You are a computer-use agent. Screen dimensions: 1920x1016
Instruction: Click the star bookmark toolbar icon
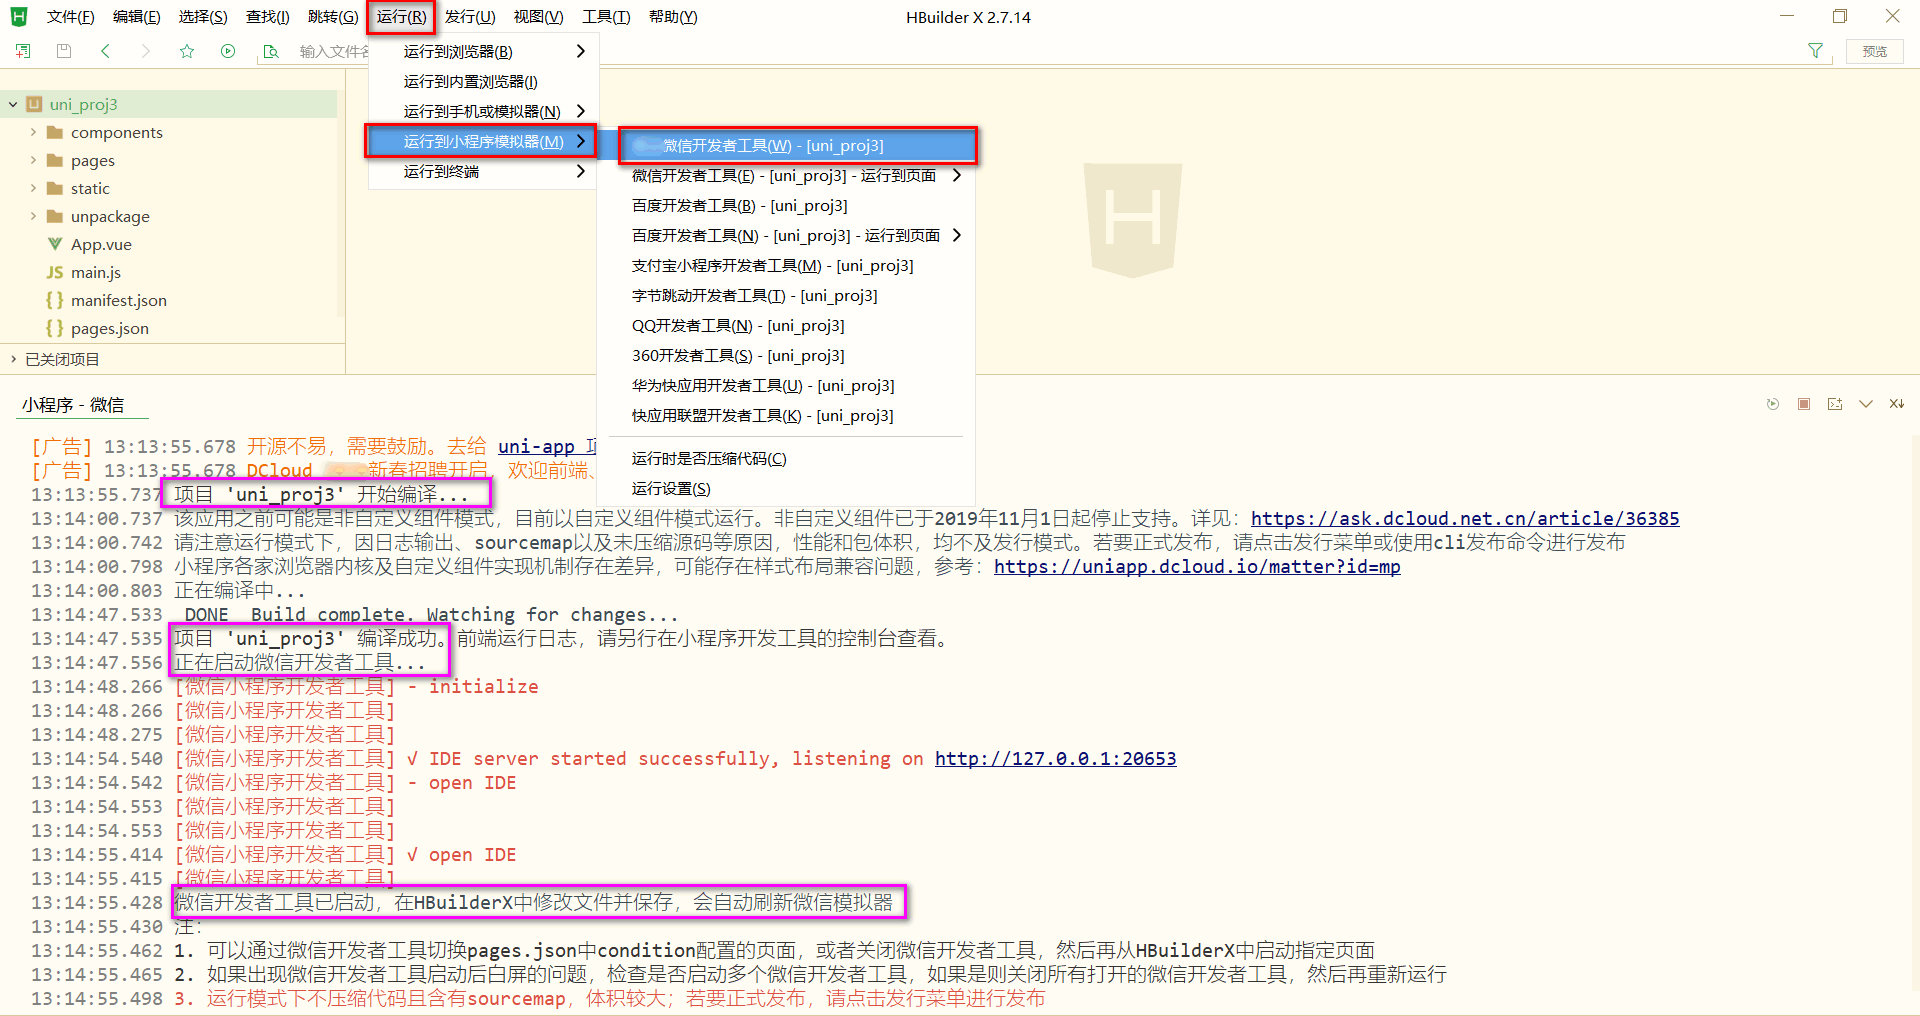[x=187, y=51]
